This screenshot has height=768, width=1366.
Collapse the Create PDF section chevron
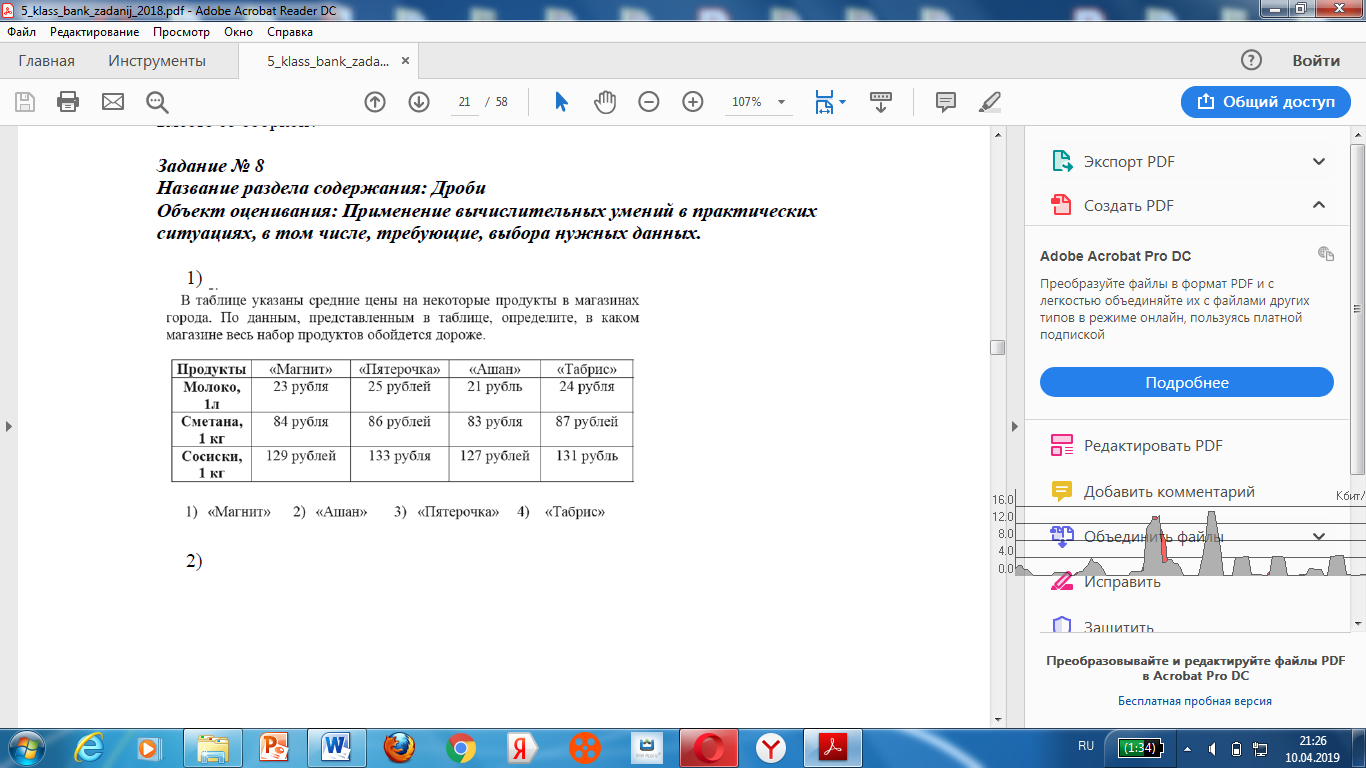click(1319, 205)
